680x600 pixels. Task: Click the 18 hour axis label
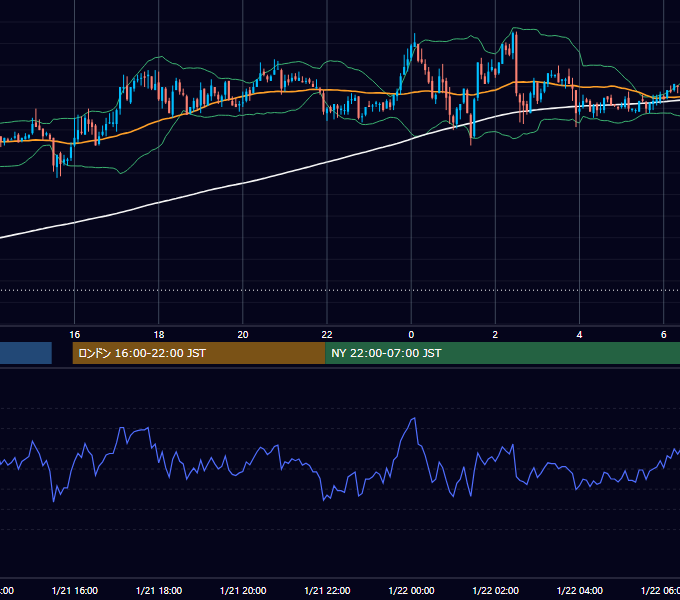159,334
